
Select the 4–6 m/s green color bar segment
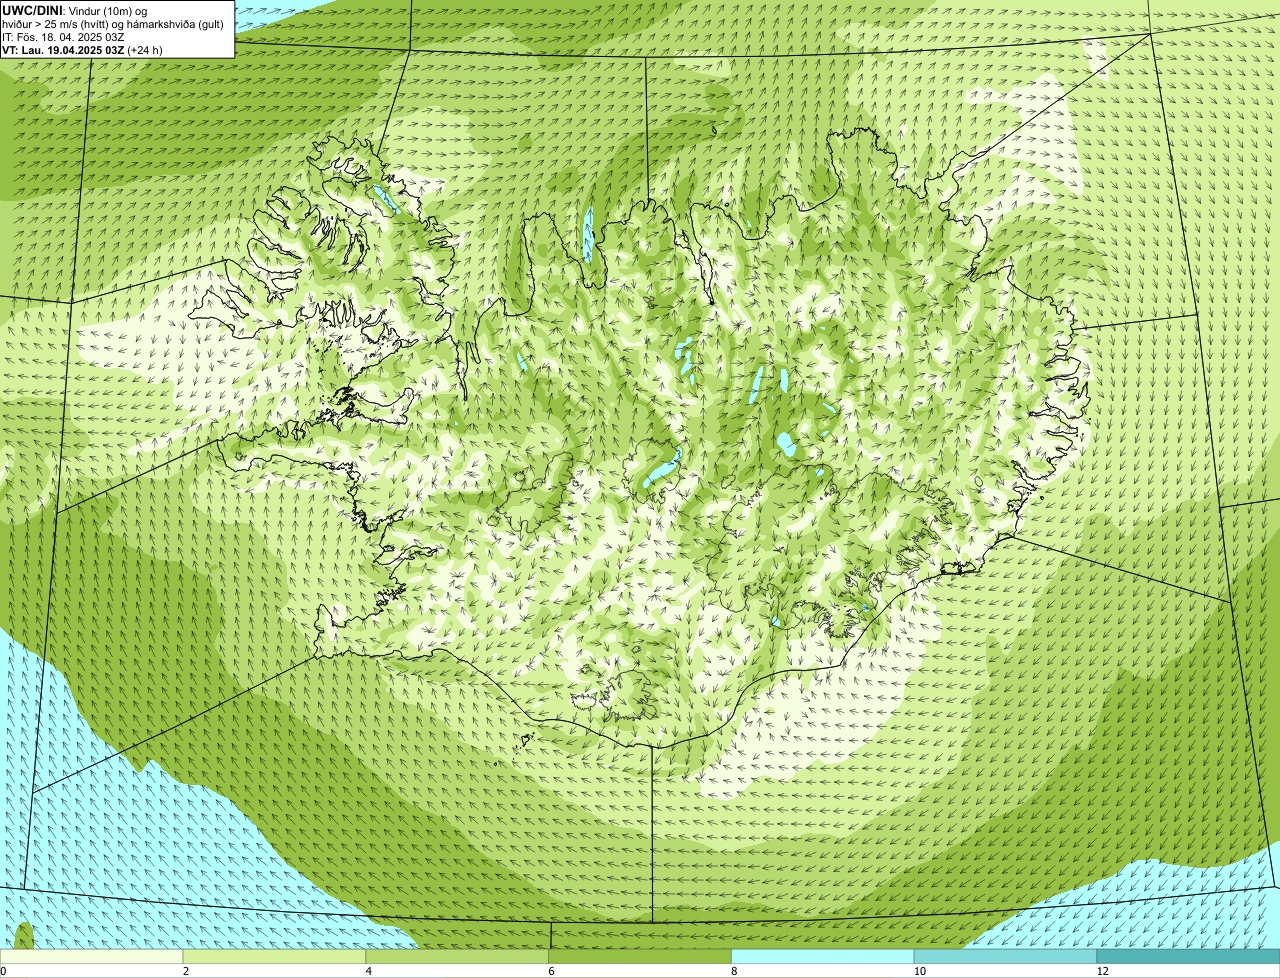point(458,956)
